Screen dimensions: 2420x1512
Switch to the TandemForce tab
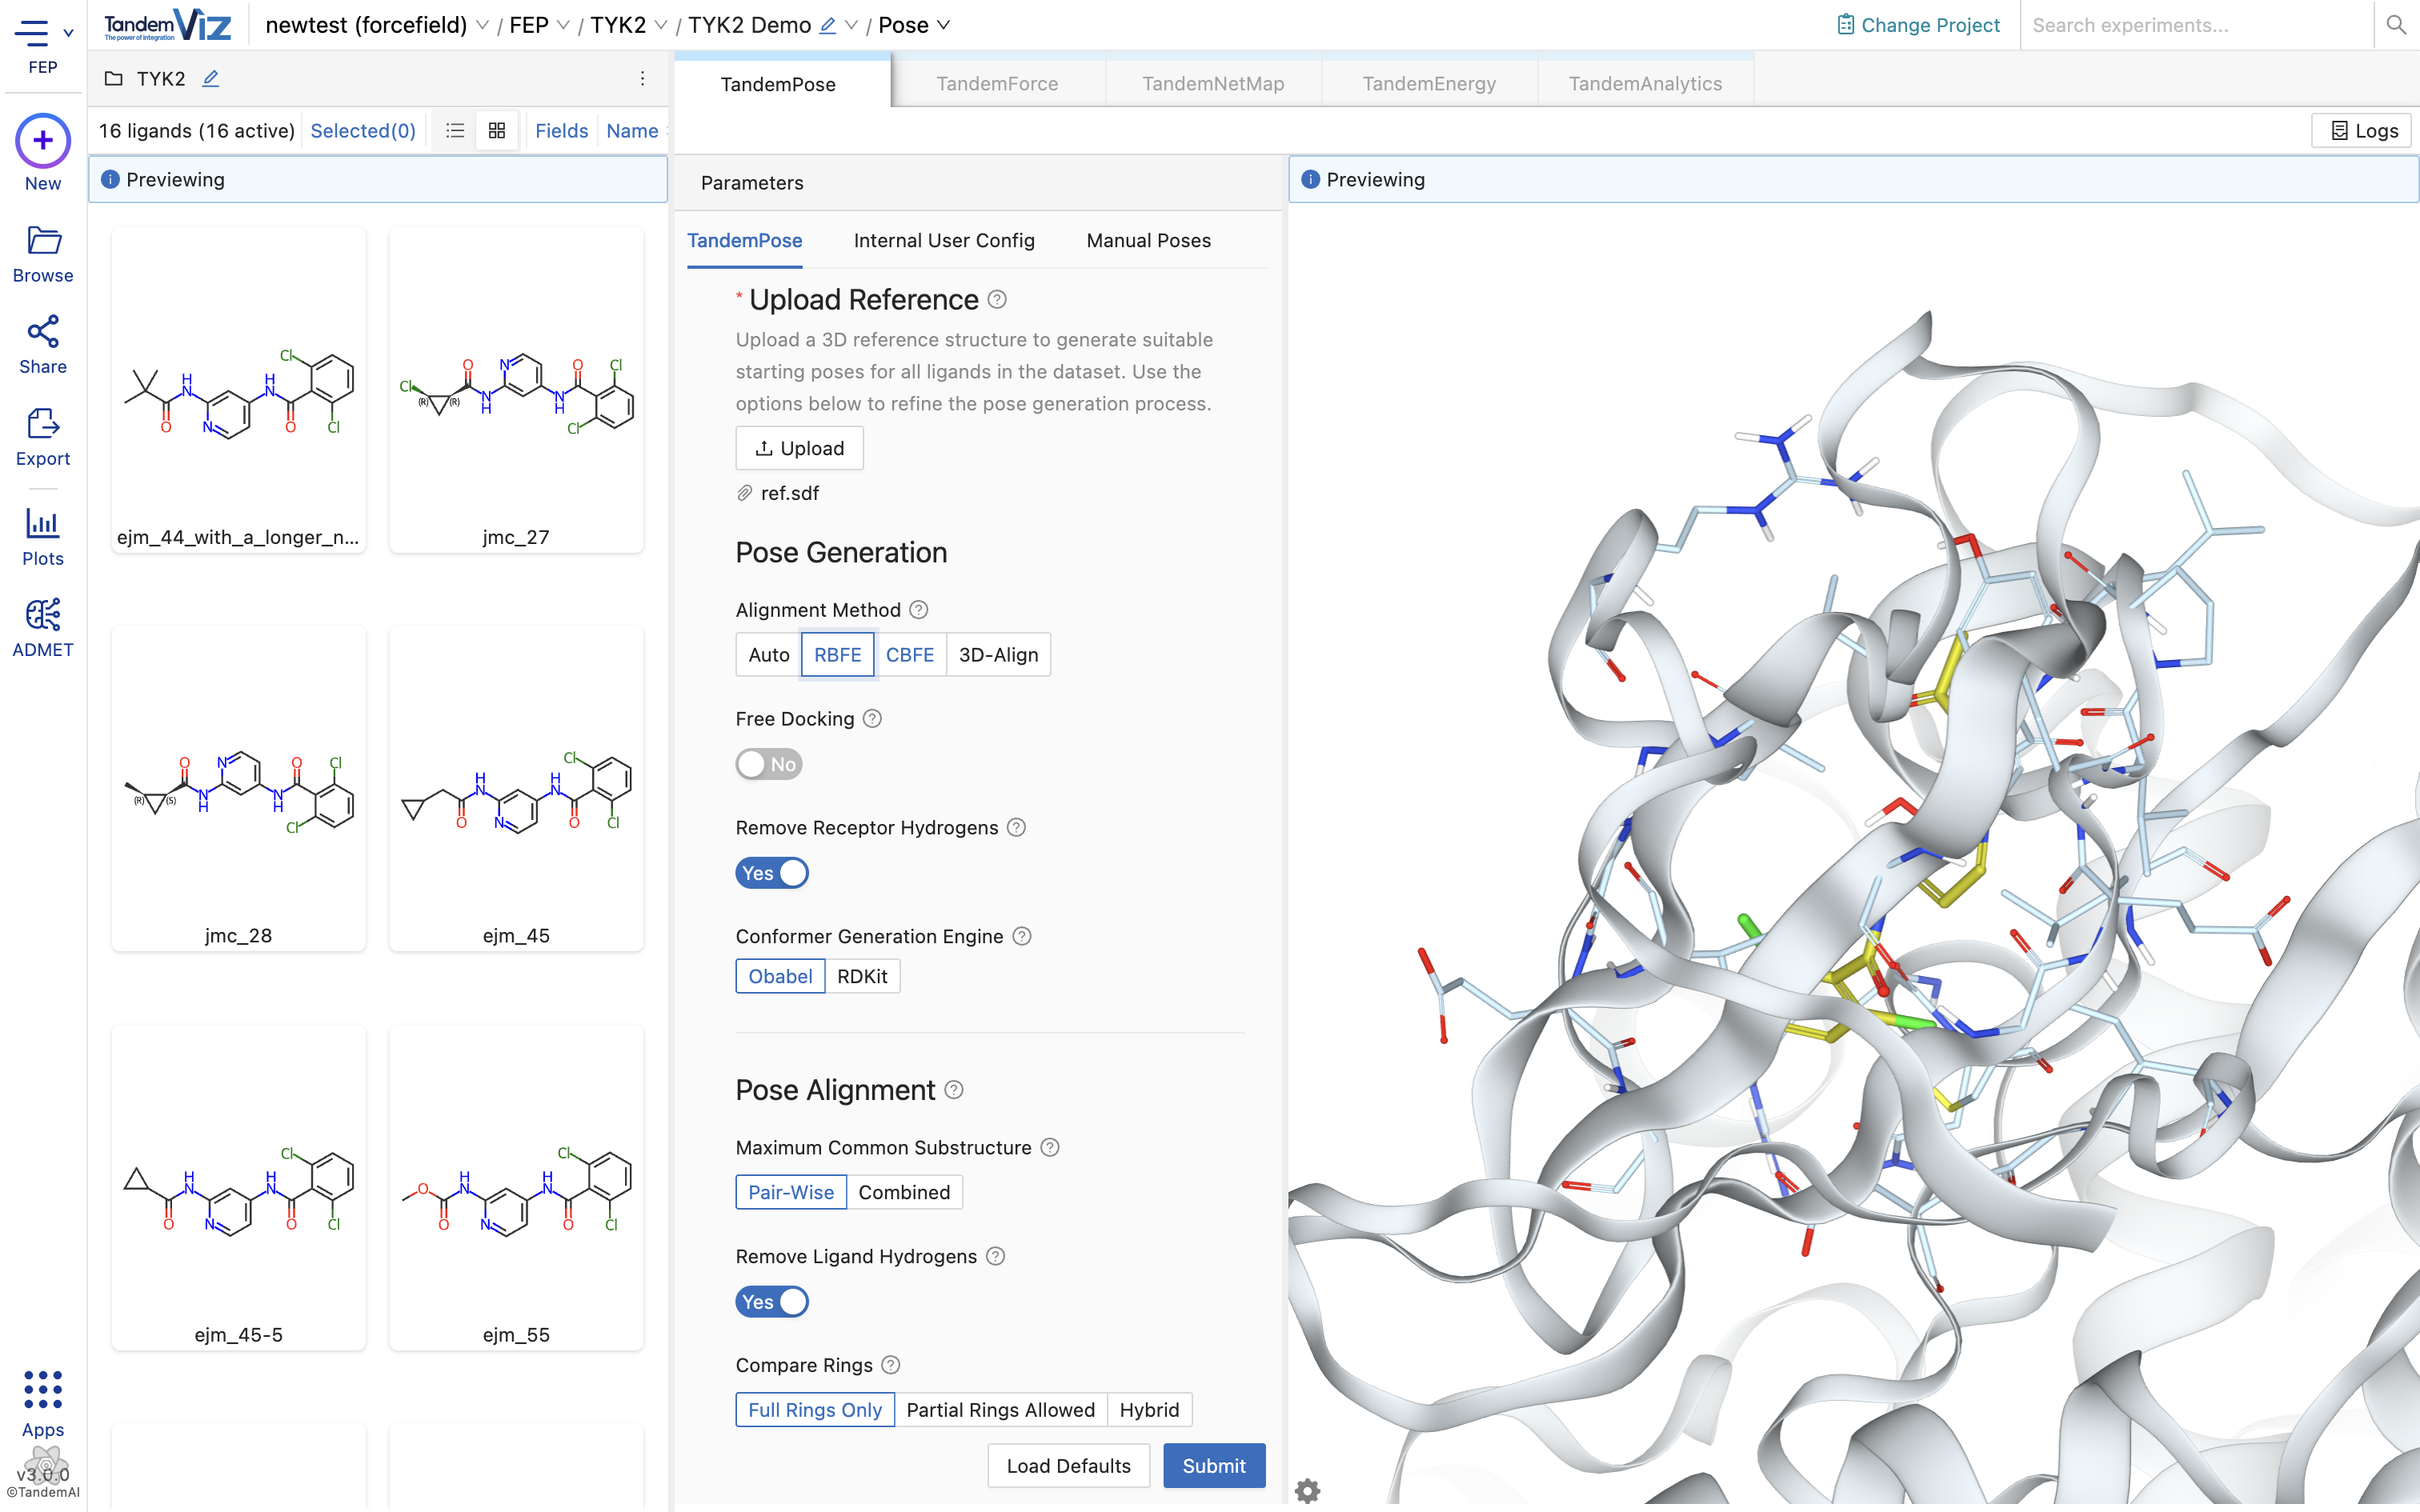pyautogui.click(x=997, y=84)
